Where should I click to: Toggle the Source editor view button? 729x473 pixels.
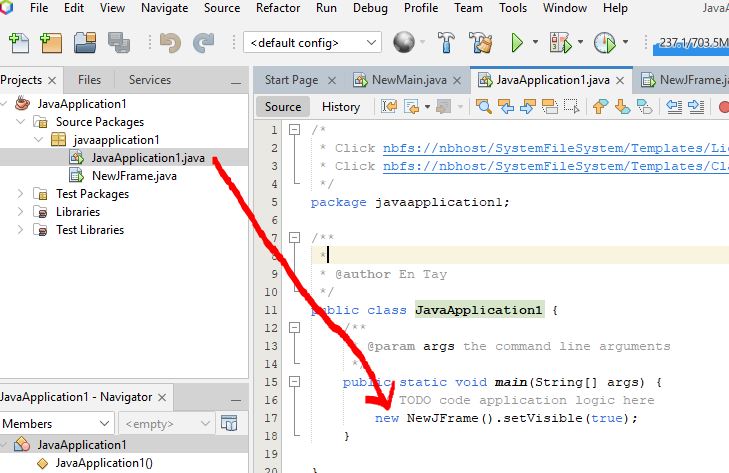[x=283, y=107]
